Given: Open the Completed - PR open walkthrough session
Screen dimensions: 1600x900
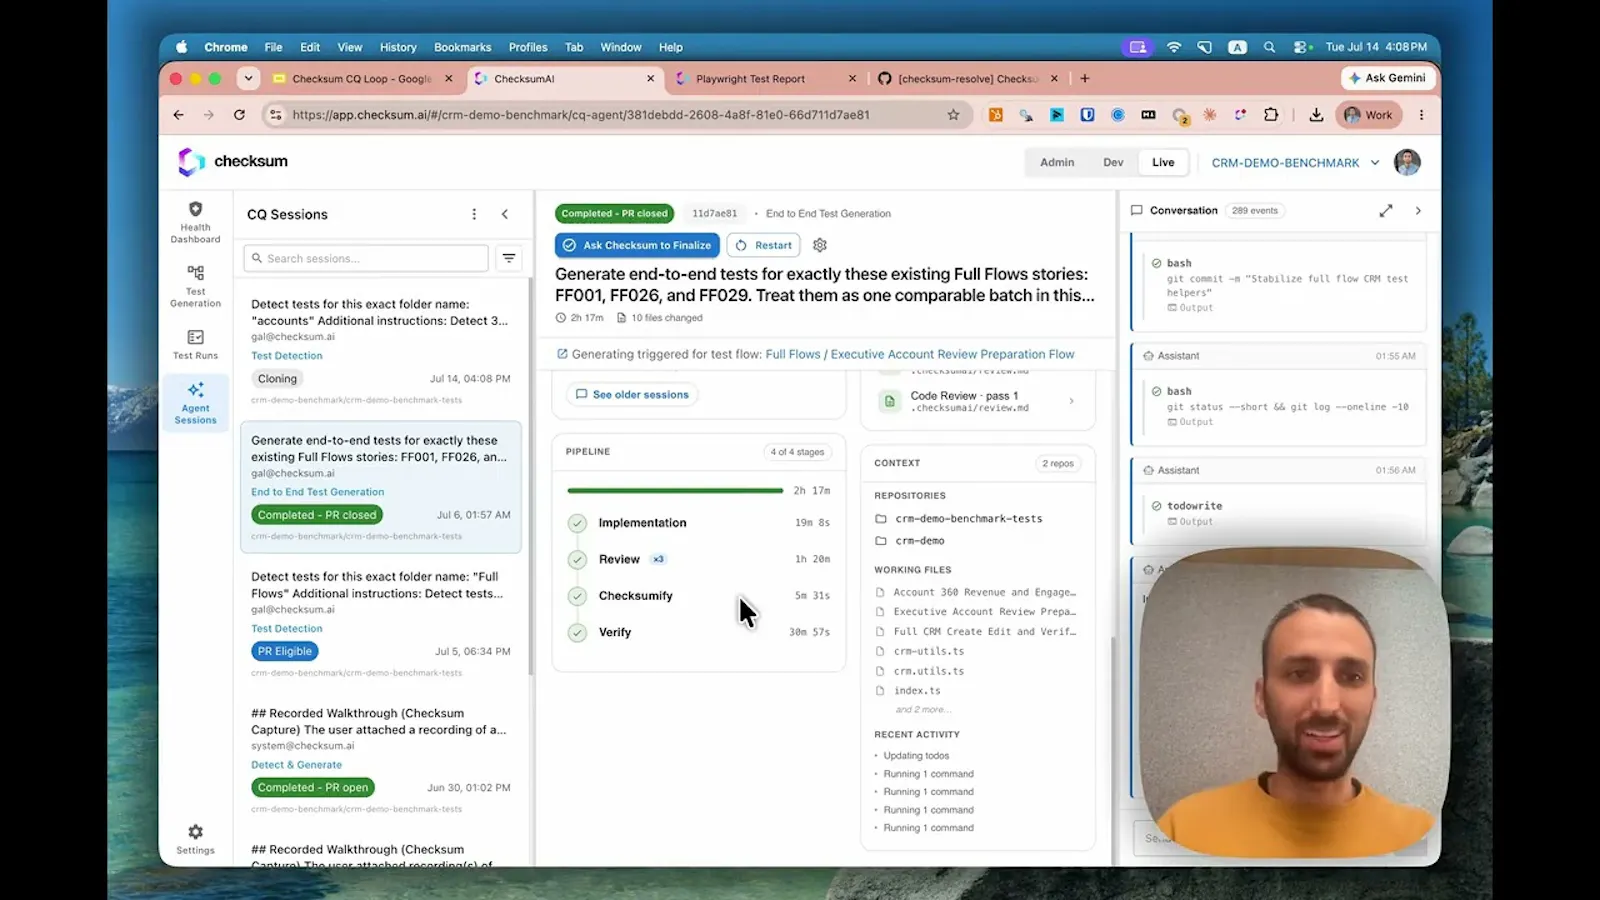Looking at the screenshot, I should (380, 759).
